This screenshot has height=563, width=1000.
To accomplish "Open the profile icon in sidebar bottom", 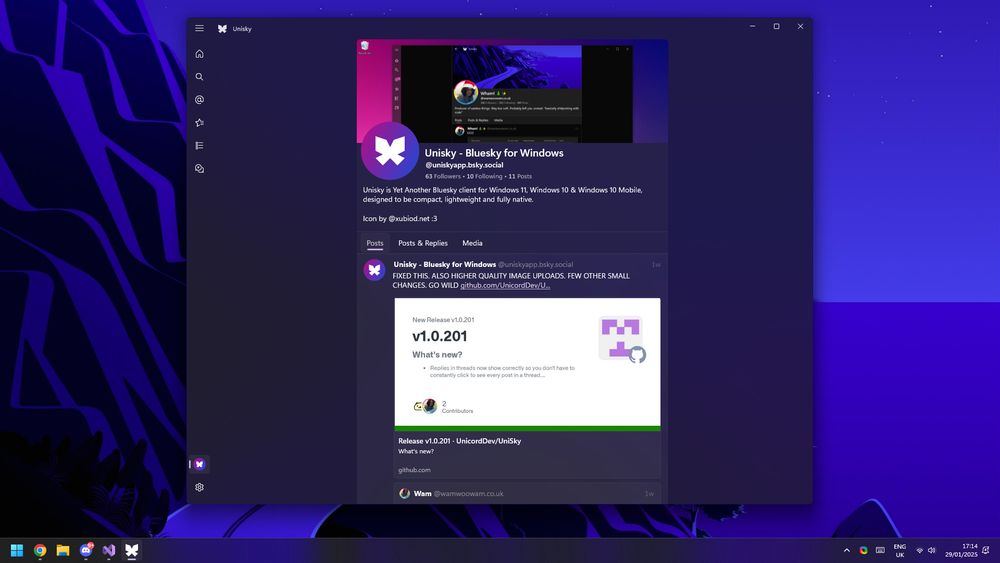I will click(200, 464).
